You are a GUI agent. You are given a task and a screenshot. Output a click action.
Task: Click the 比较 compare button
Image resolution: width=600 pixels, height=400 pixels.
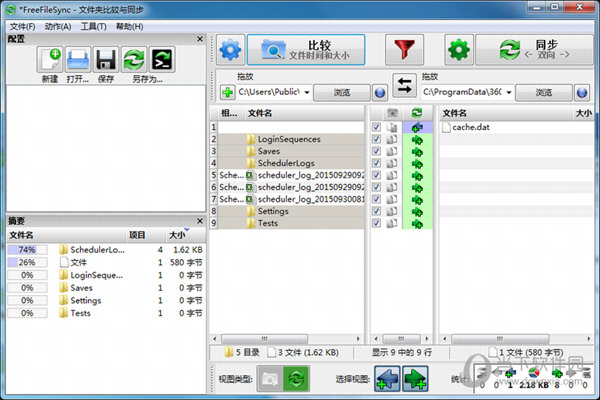[306, 50]
